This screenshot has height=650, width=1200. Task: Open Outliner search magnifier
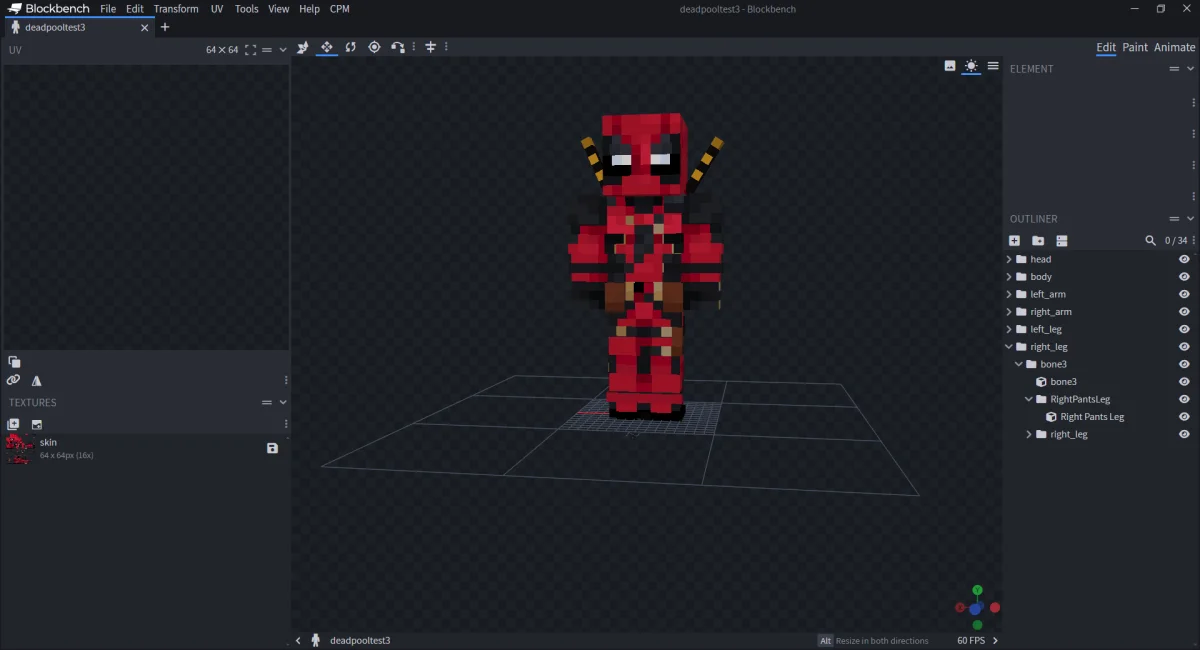(x=1151, y=241)
